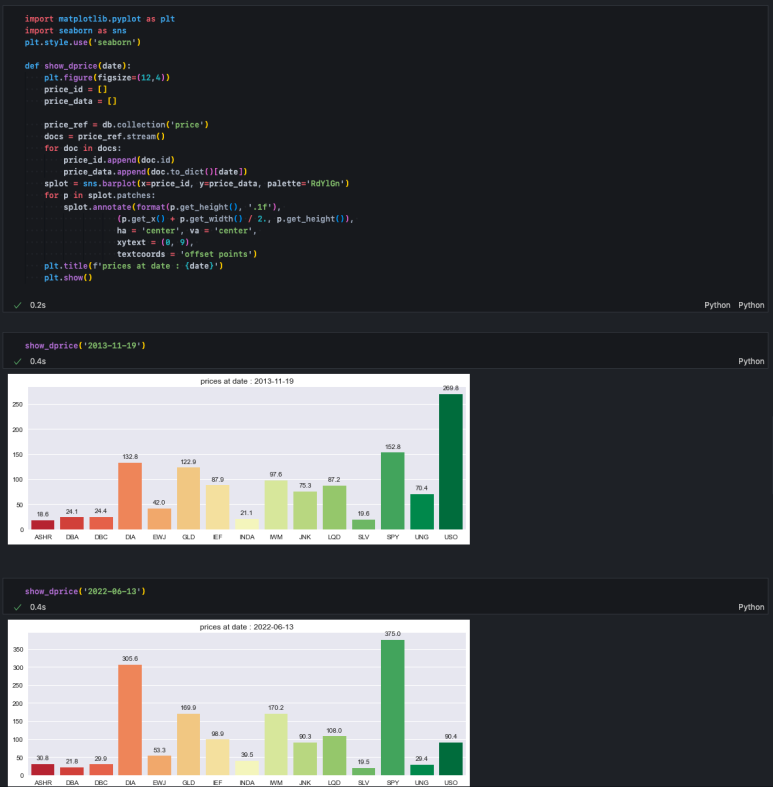The height and width of the screenshot is (787, 773).
Task: Click the 375.0 SPY bar in the 2022 chart
Action: tap(393, 708)
